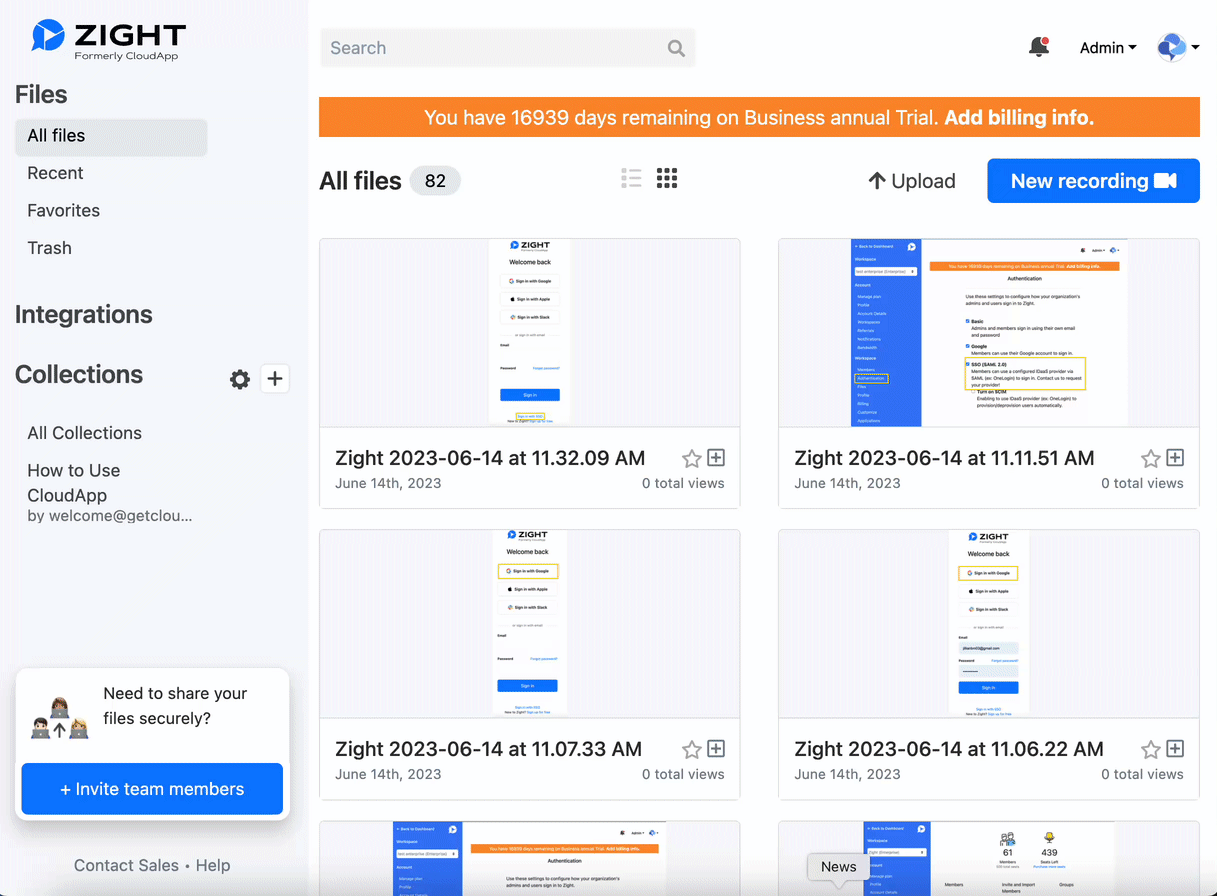Screen dimensions: 1217x896
Task: Select All files in sidebar
Action: (x=111, y=136)
